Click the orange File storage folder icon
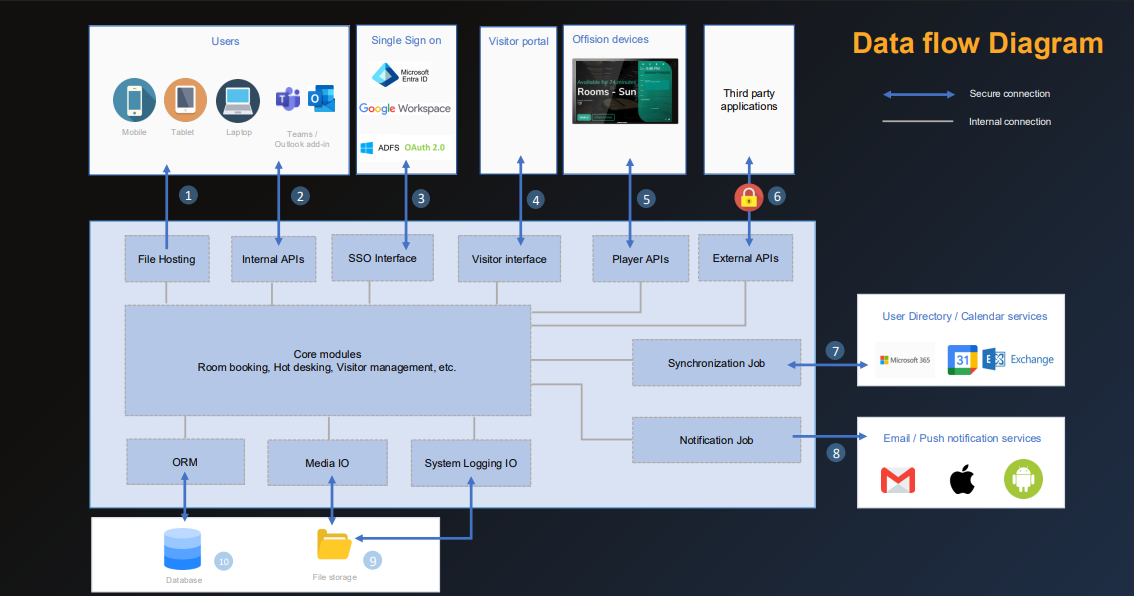The width and height of the screenshot is (1134, 596). click(335, 545)
